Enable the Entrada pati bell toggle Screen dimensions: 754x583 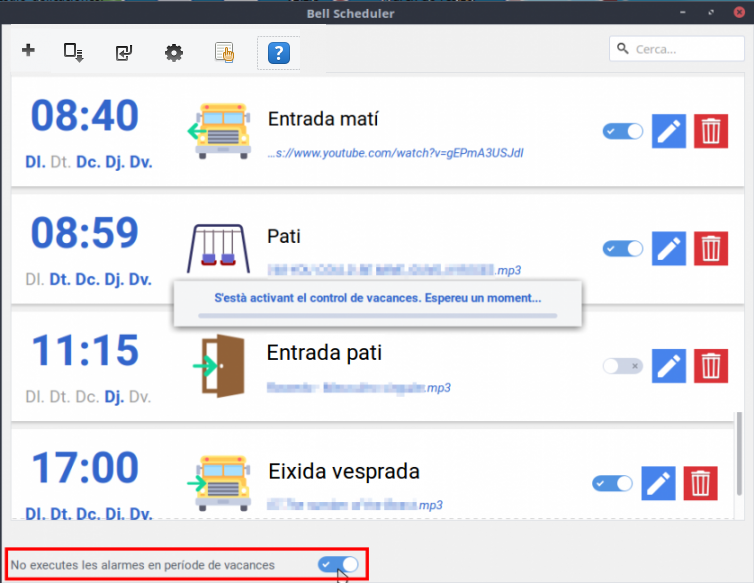tap(623, 366)
